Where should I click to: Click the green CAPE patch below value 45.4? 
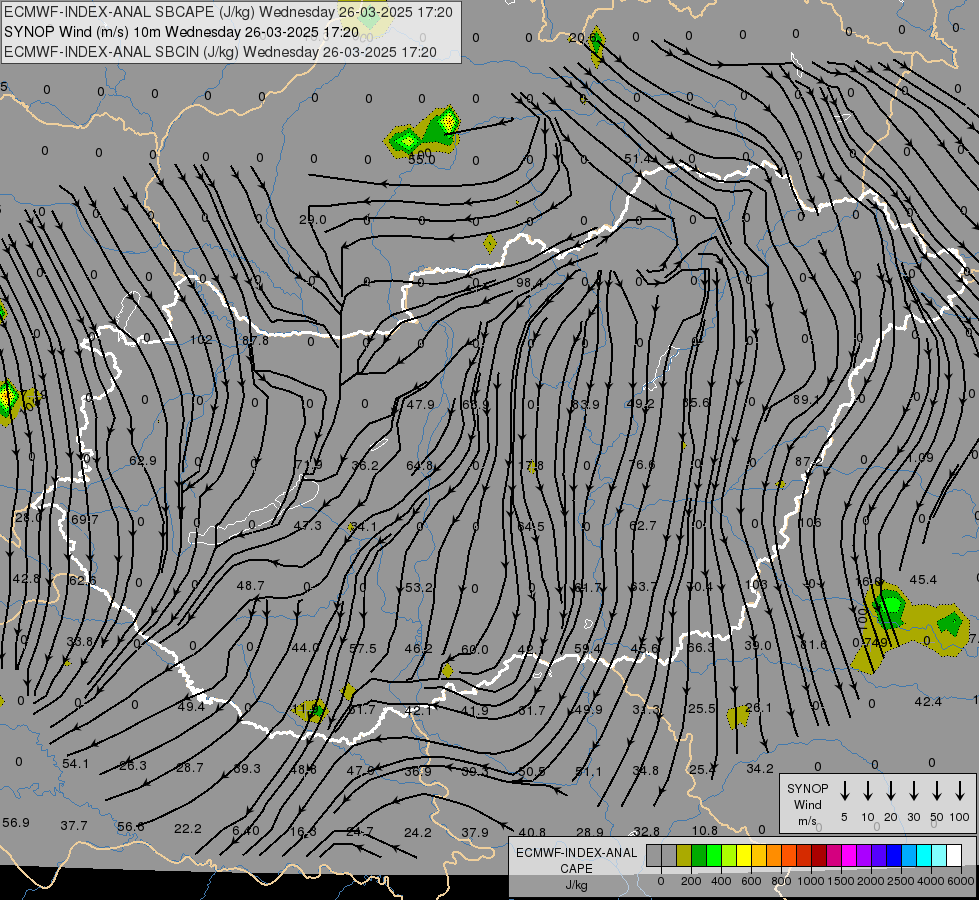889,609
